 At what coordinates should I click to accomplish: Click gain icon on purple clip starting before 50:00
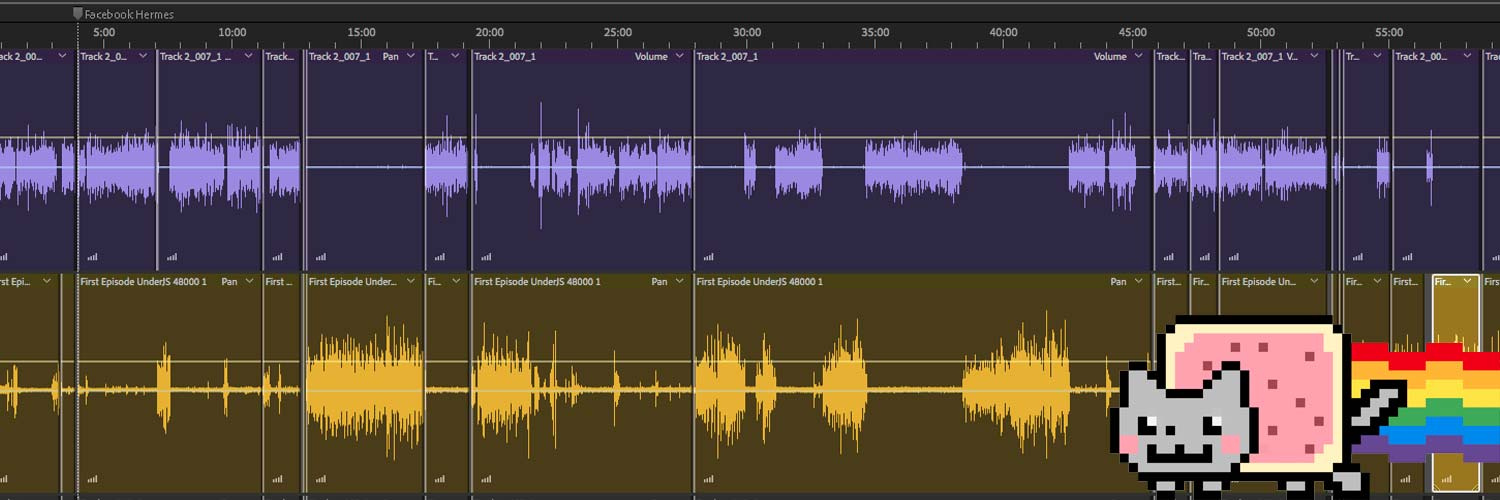pos(1232,257)
